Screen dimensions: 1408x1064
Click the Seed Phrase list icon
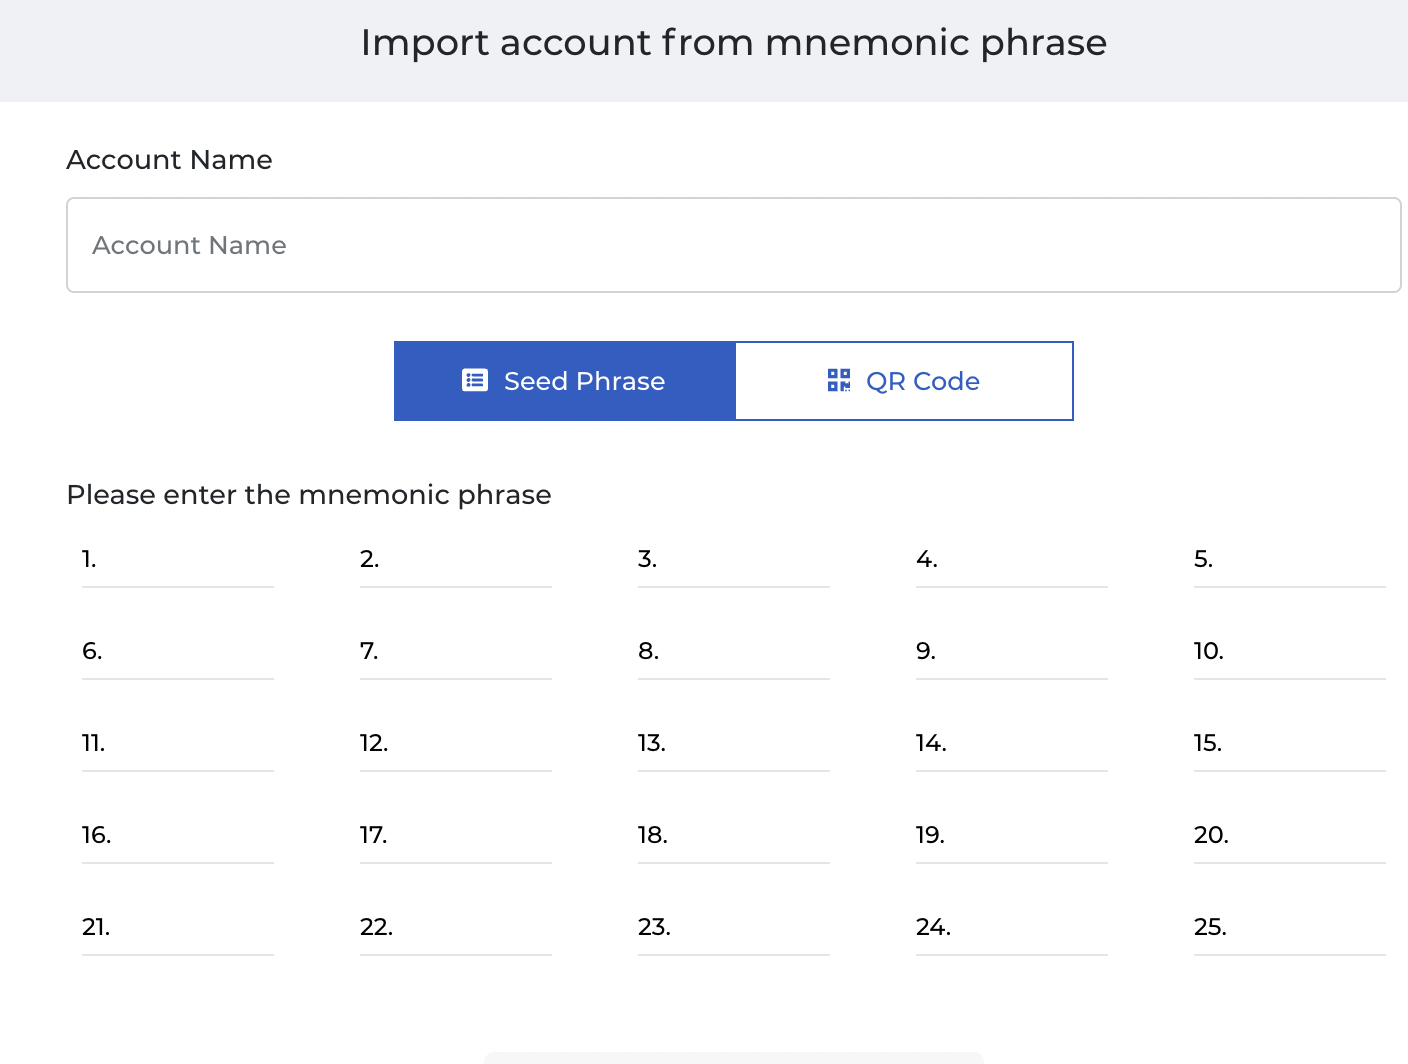[x=475, y=381]
